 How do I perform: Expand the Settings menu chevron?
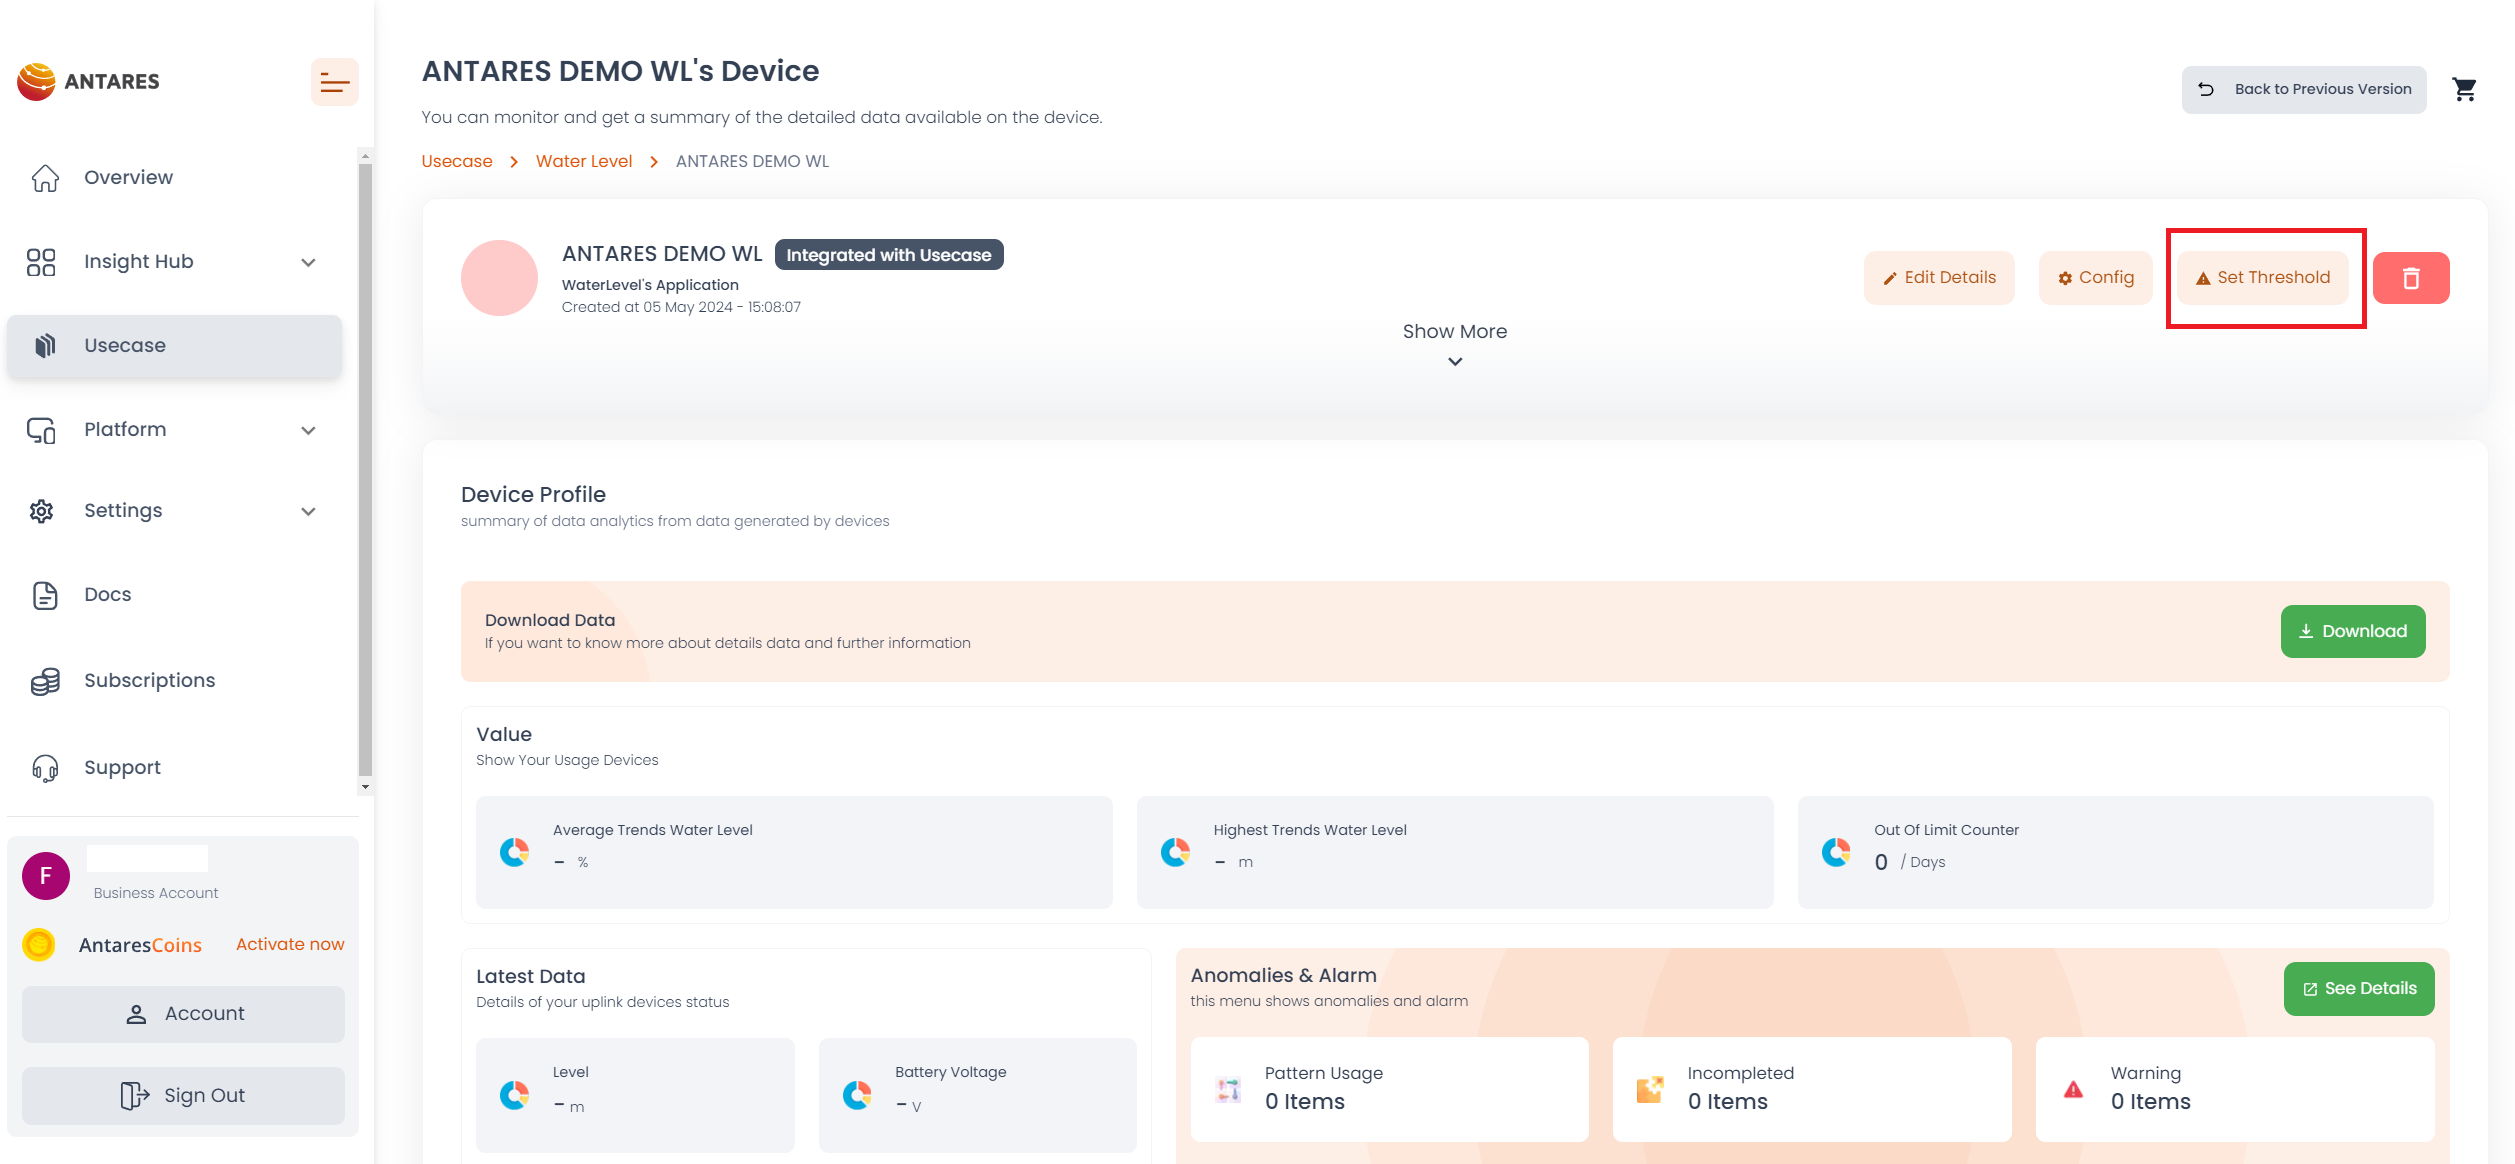point(308,511)
